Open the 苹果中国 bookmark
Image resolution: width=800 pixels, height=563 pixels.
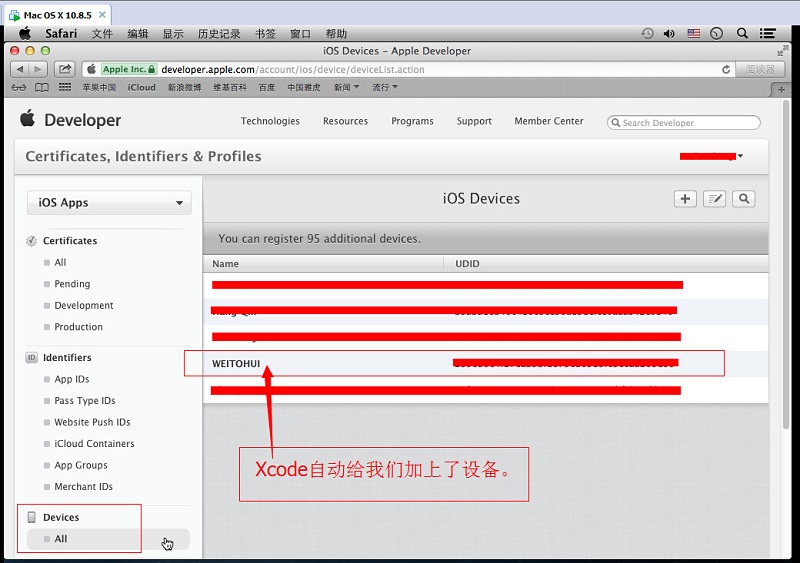coord(99,87)
